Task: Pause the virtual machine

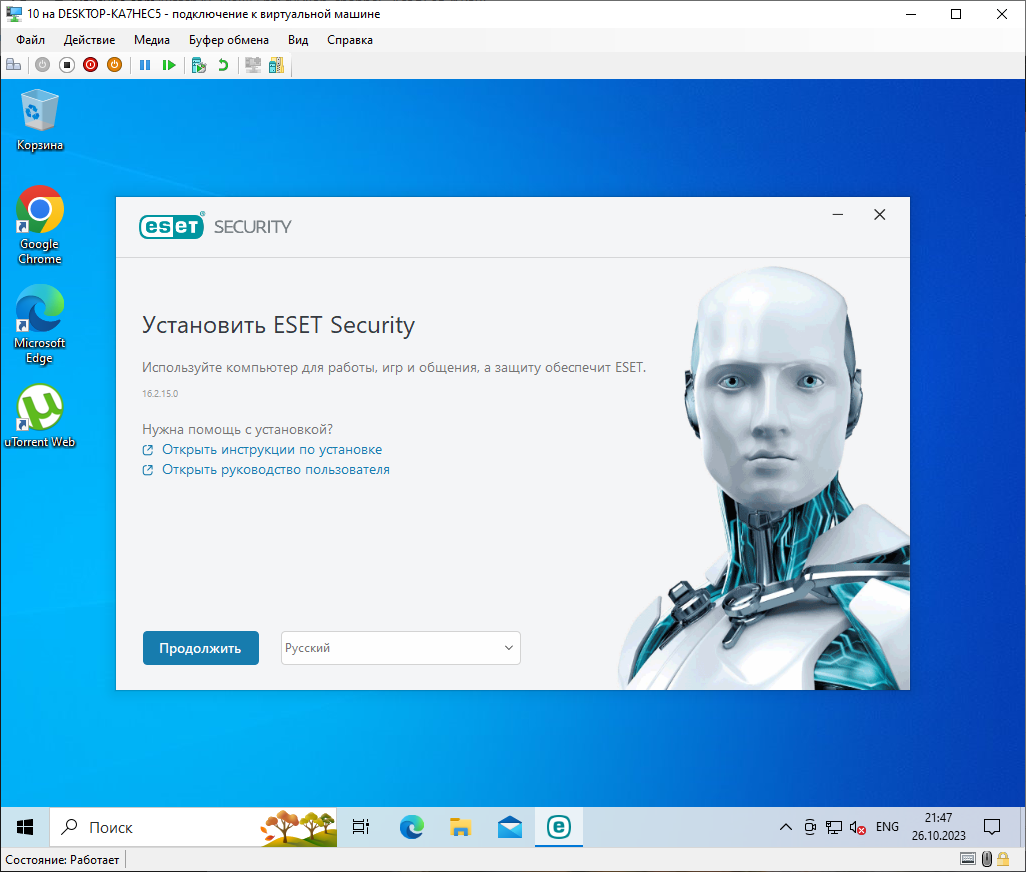Action: pos(145,65)
